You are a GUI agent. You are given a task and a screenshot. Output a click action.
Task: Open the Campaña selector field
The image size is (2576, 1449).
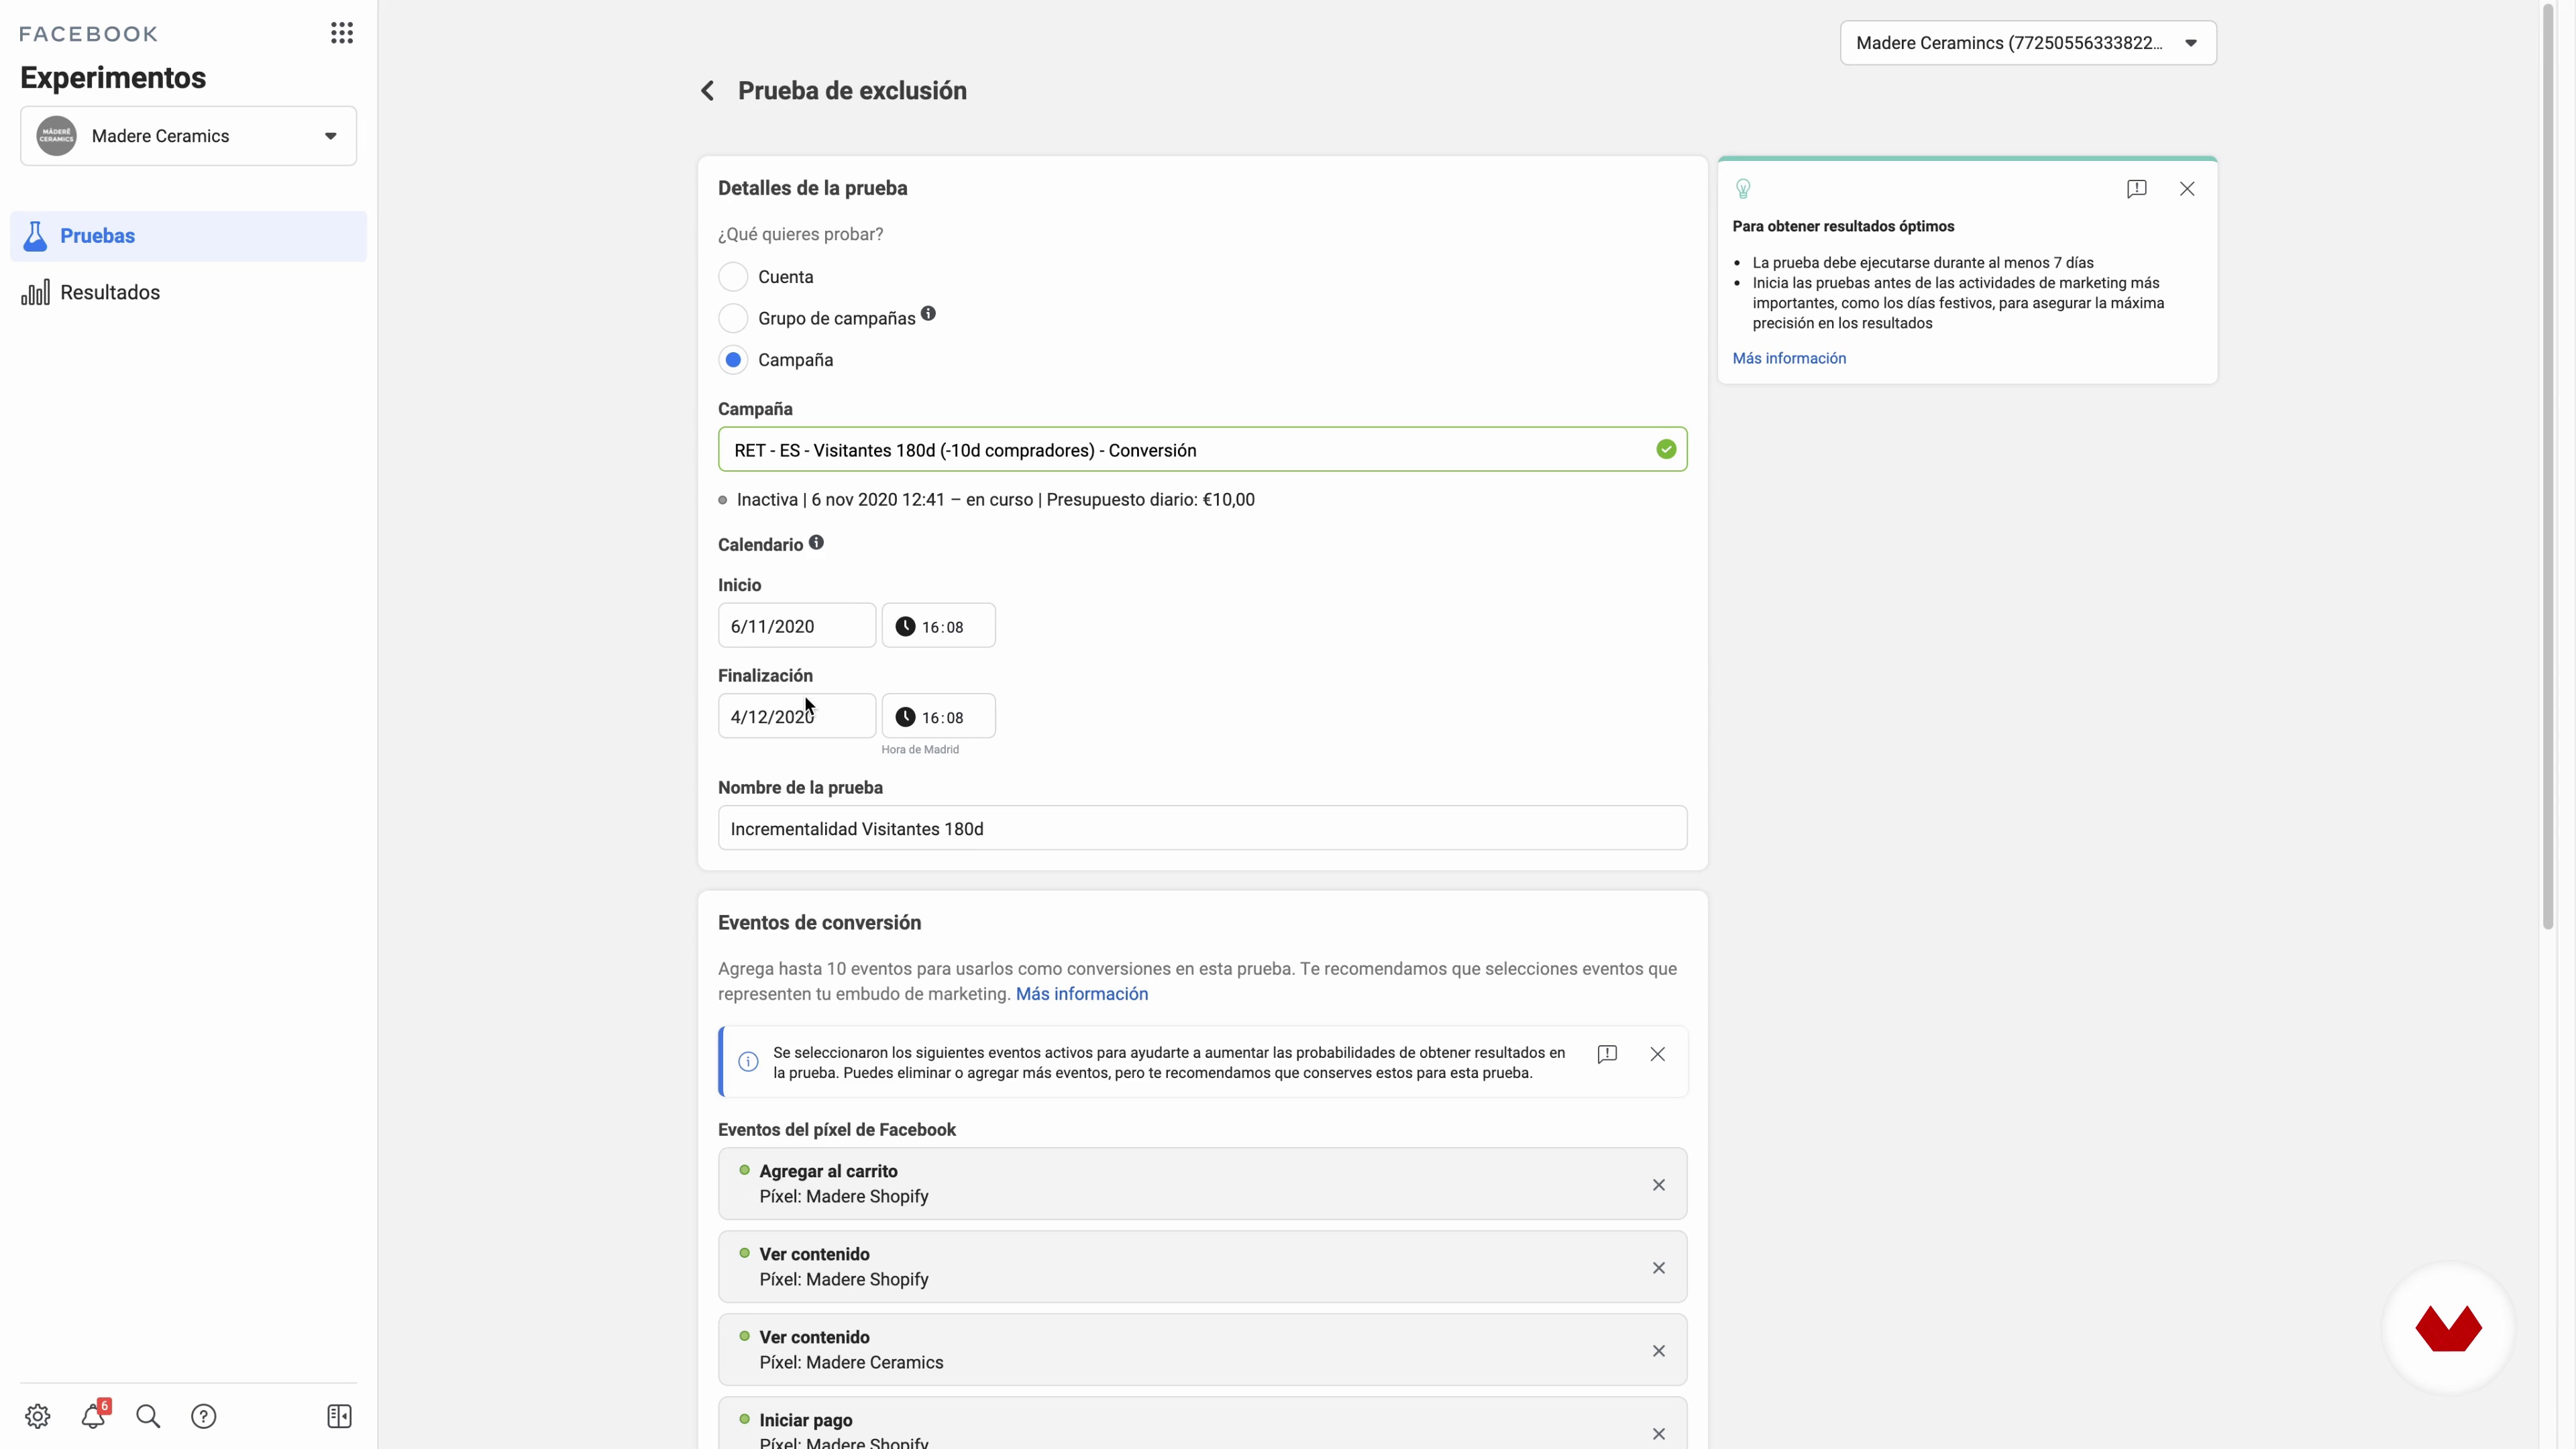pyautogui.click(x=1202, y=450)
